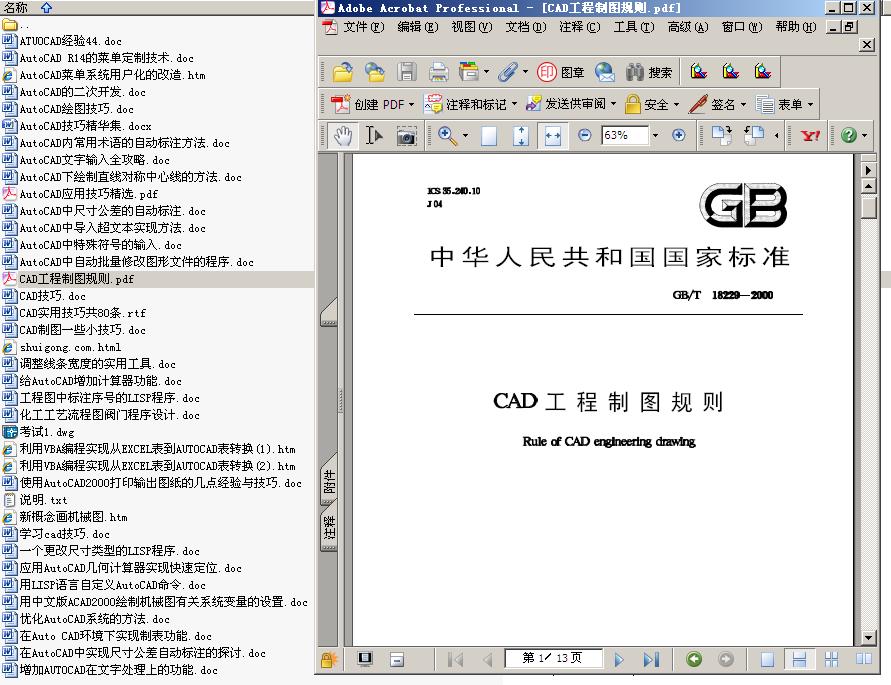891x685 pixels.
Task: Open the 帮助(H) menu
Action: (796, 27)
